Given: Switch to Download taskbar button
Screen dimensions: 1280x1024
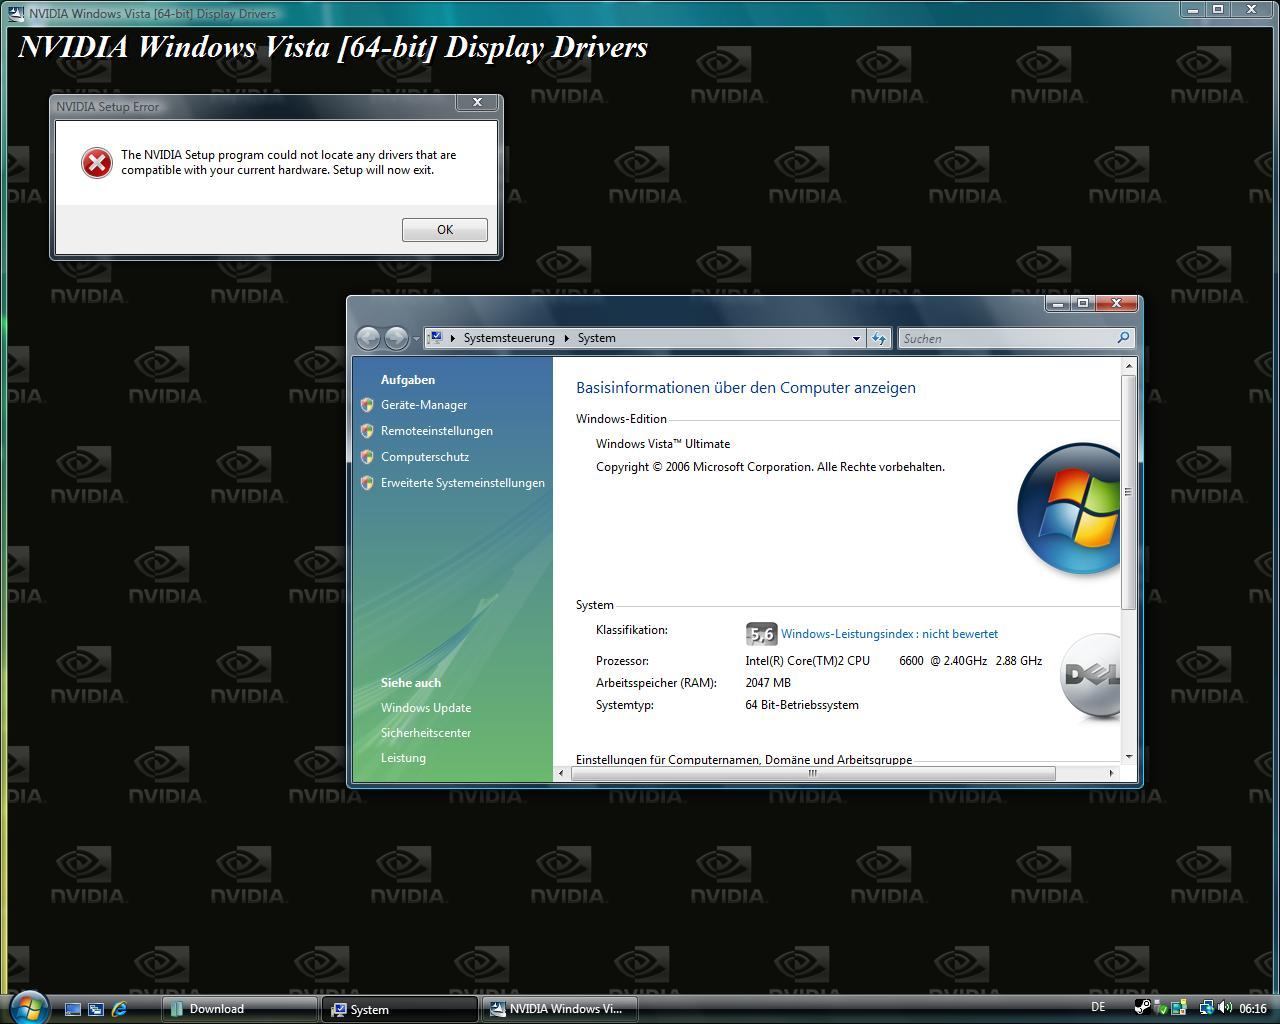Looking at the screenshot, I should click(239, 1009).
